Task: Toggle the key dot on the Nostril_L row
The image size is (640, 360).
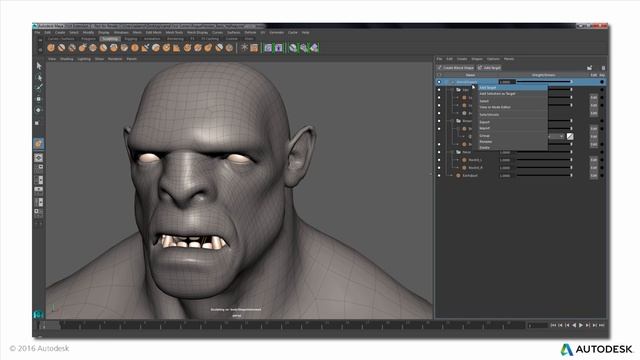Action: 602,160
